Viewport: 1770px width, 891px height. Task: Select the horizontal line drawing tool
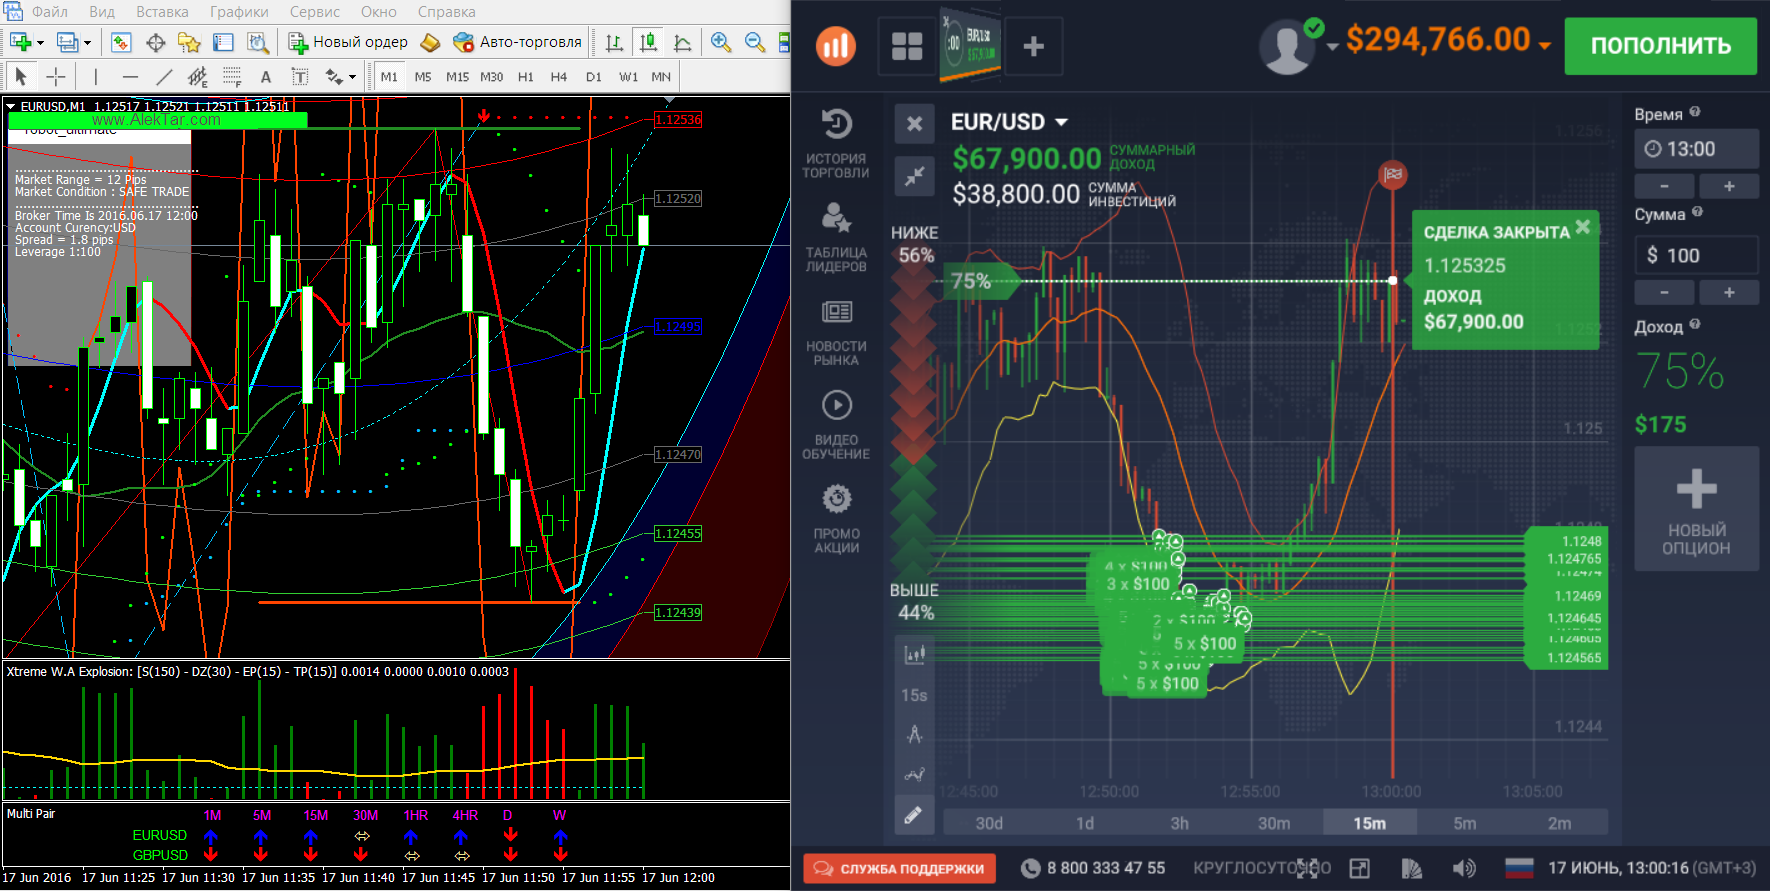click(130, 76)
